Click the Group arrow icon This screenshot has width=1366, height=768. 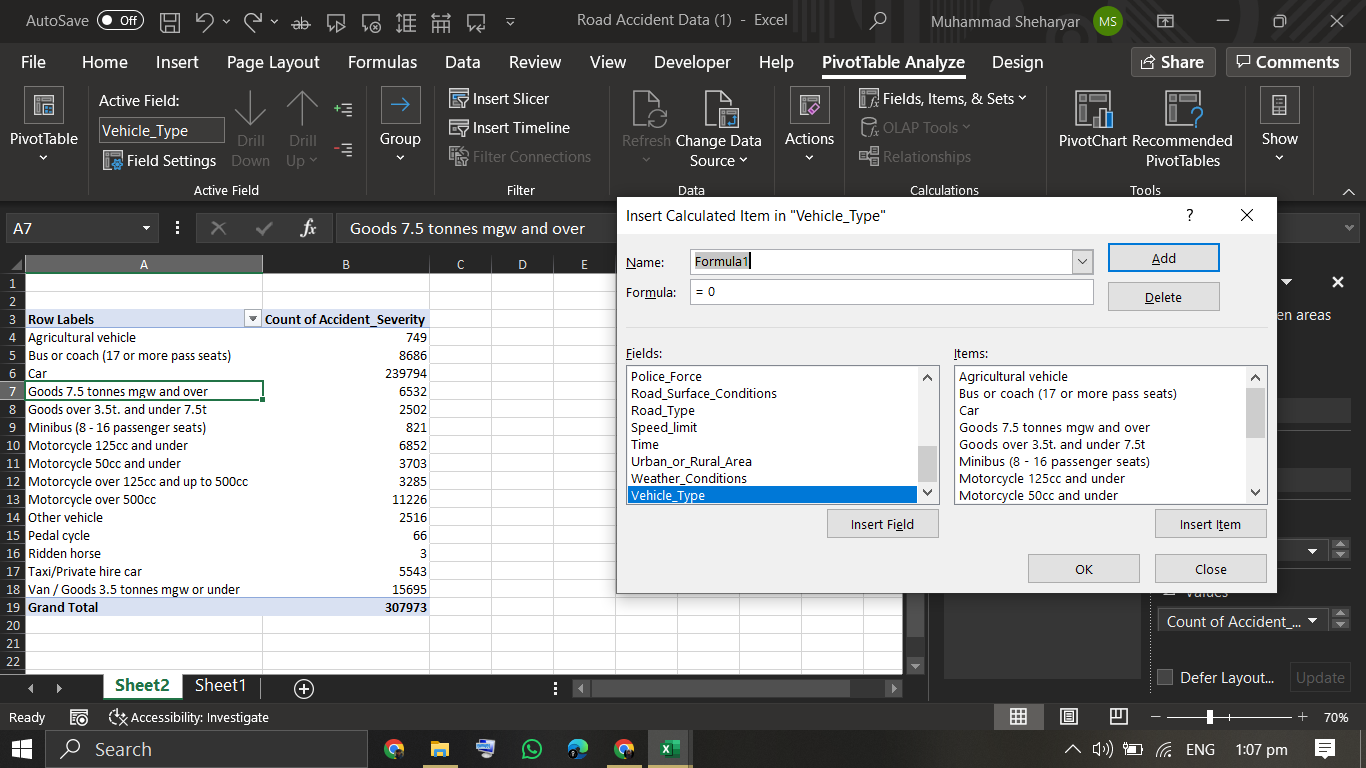(x=400, y=106)
